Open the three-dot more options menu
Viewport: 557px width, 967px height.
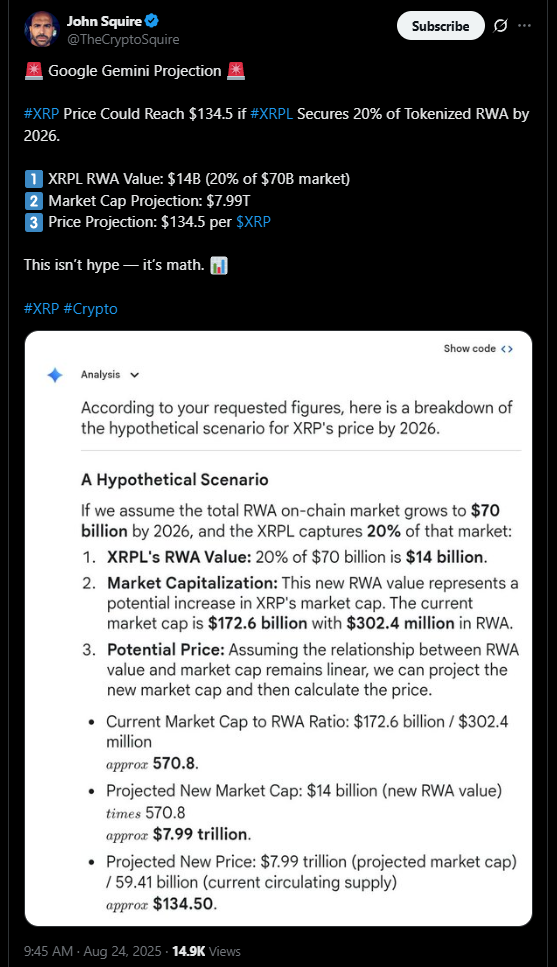click(x=524, y=26)
